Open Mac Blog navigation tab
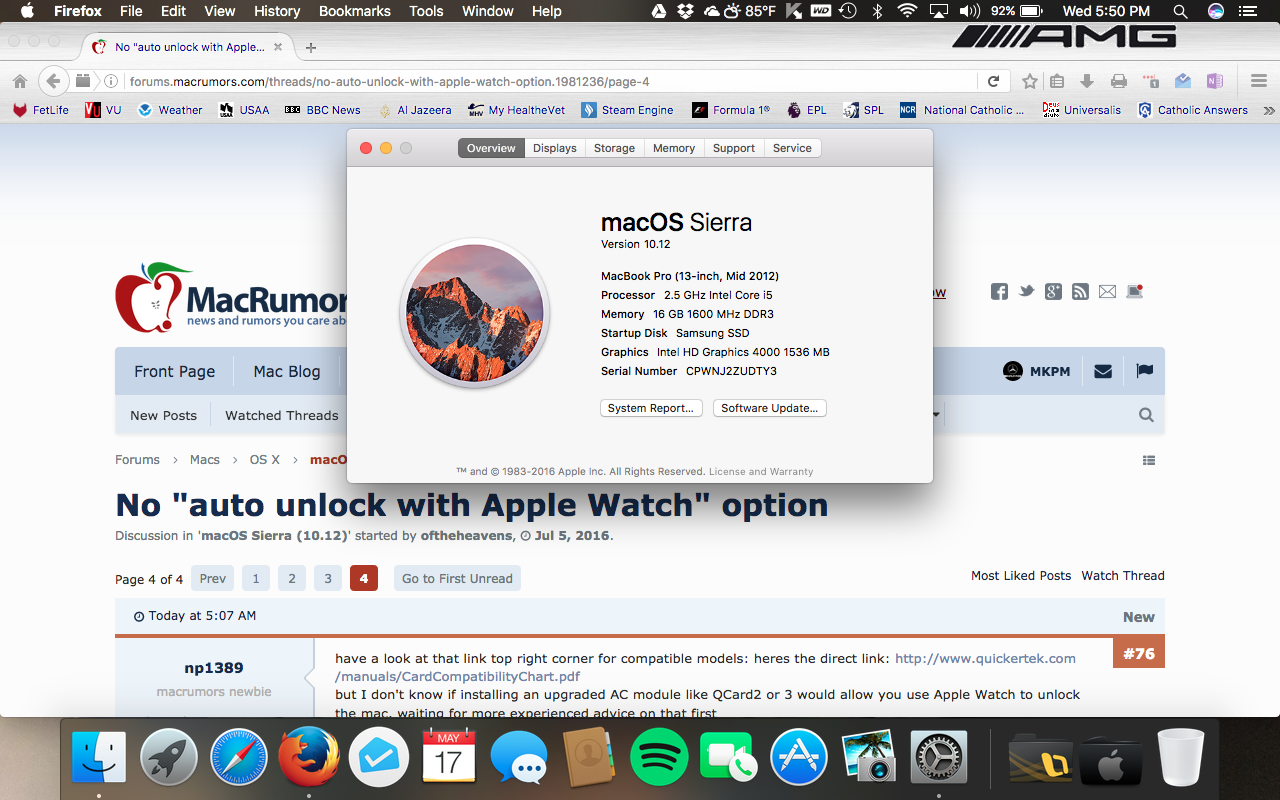Viewport: 1280px width, 800px height. 287,371
